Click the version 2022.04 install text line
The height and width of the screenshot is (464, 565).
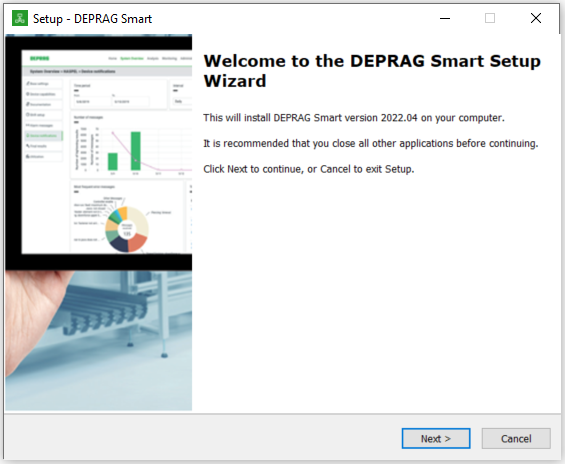353,118
